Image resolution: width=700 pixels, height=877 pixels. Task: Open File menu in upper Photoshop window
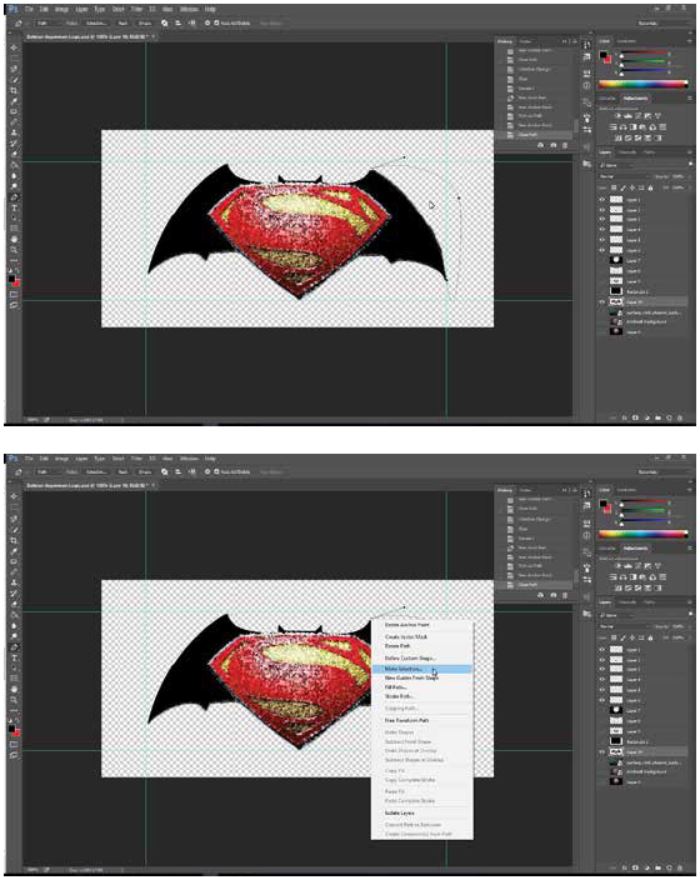[x=29, y=9]
